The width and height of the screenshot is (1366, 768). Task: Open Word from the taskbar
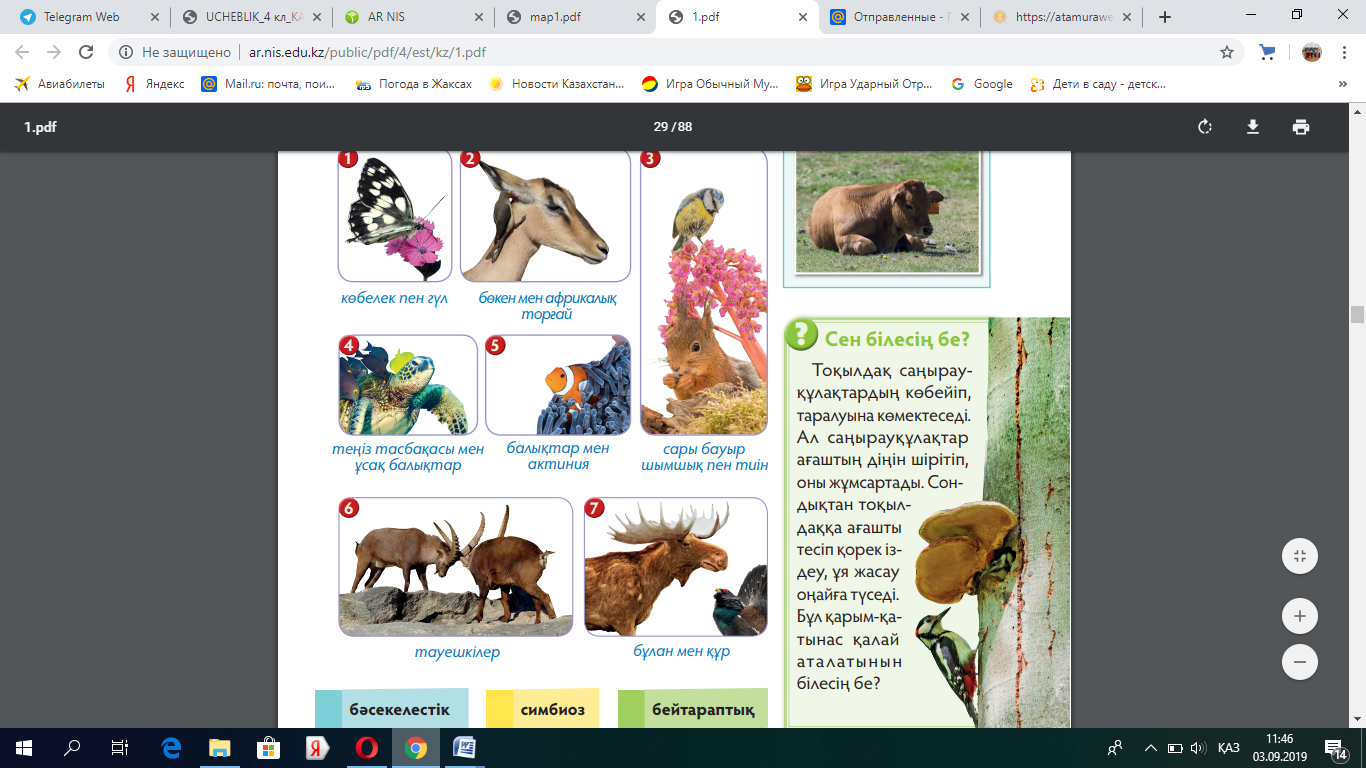click(465, 747)
